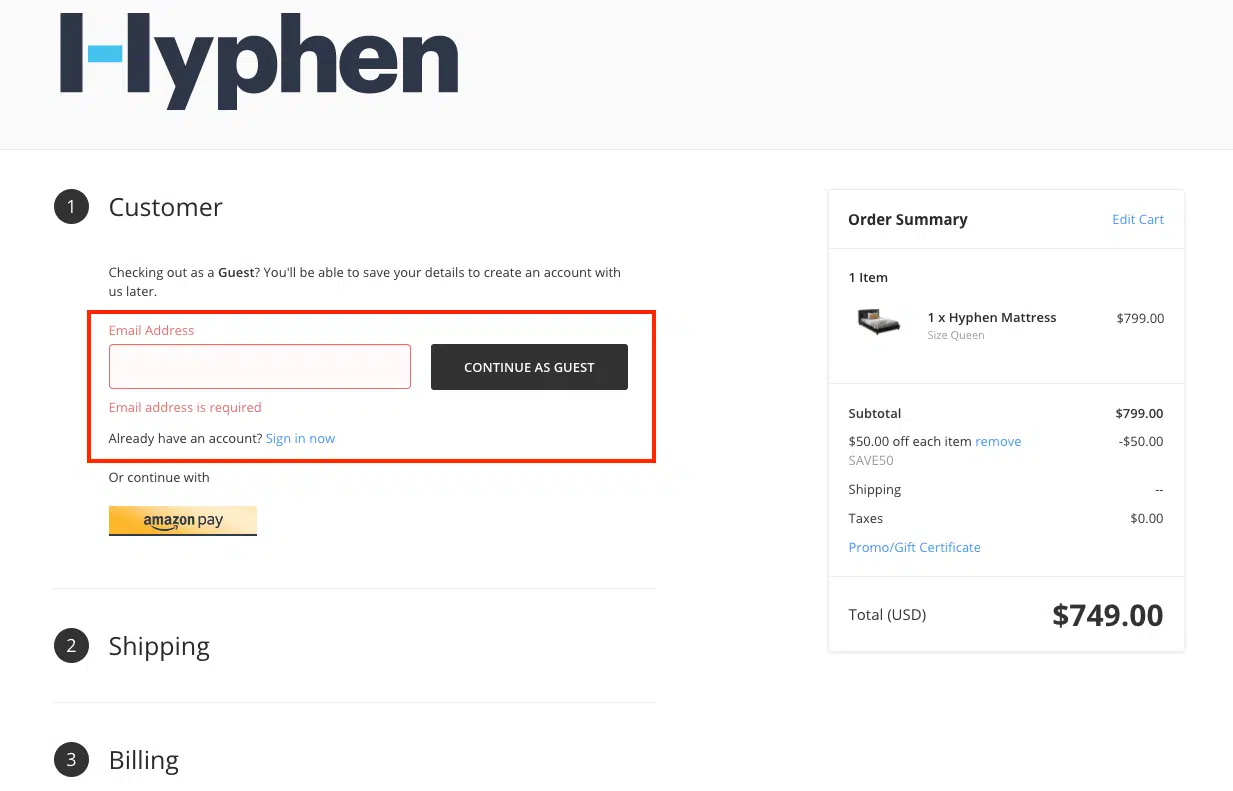This screenshot has width=1233, height=791.
Task: Click the Order Summary heading
Action: (908, 219)
